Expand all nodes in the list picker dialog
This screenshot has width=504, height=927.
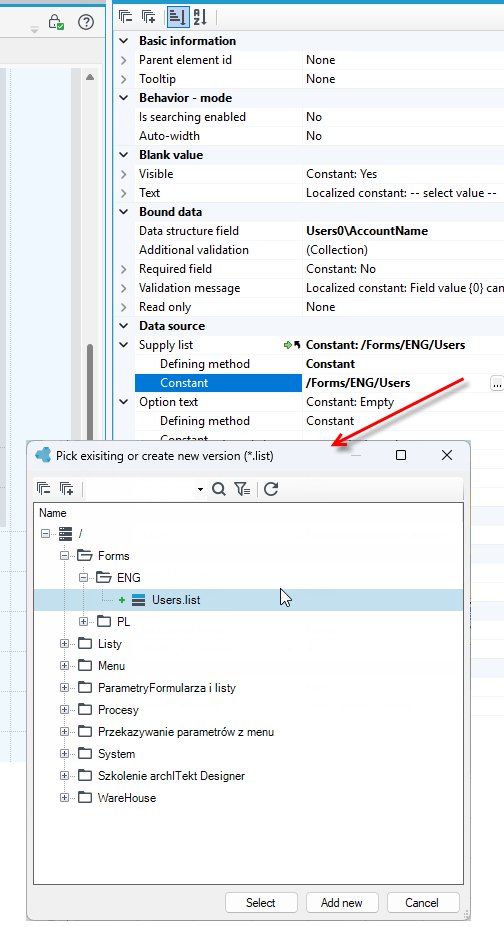66,489
